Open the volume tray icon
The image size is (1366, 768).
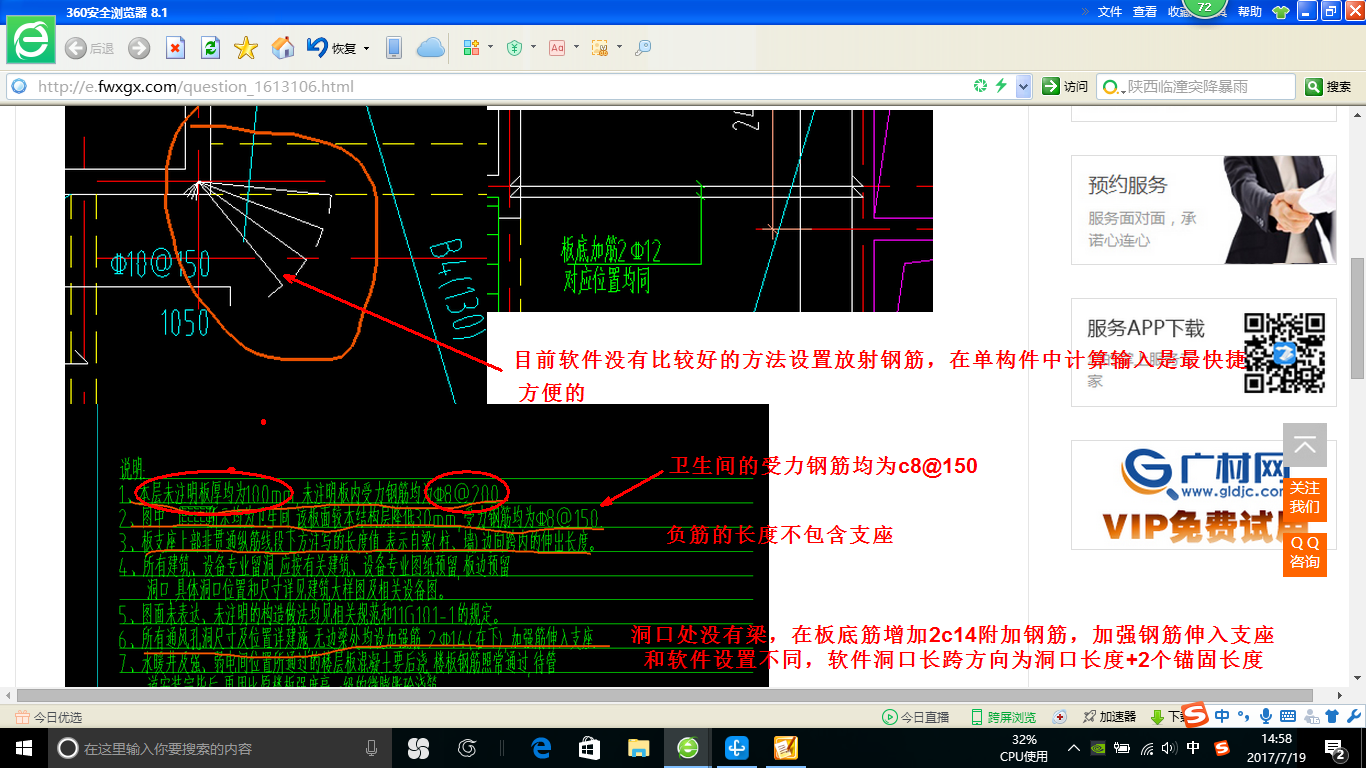(1170, 748)
